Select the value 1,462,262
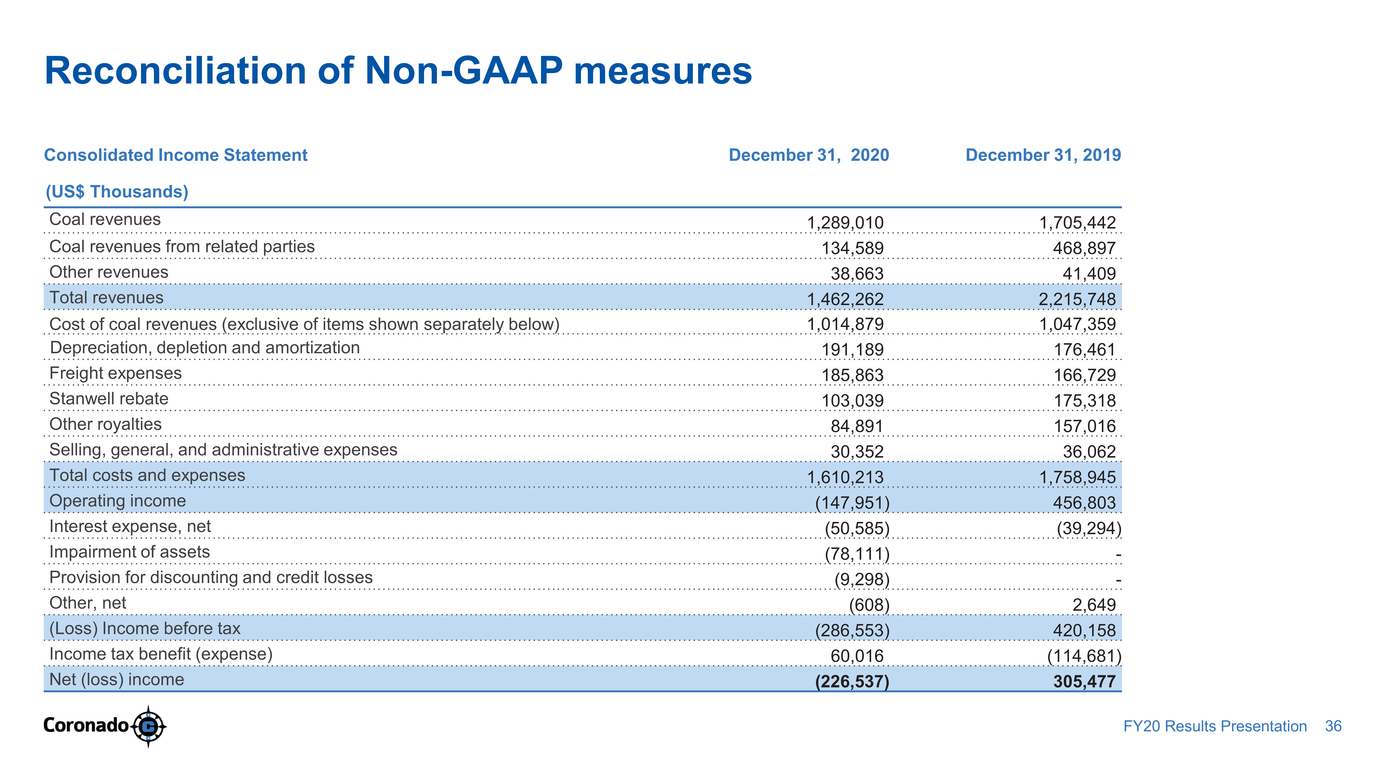The height and width of the screenshot is (780, 1386). click(845, 299)
